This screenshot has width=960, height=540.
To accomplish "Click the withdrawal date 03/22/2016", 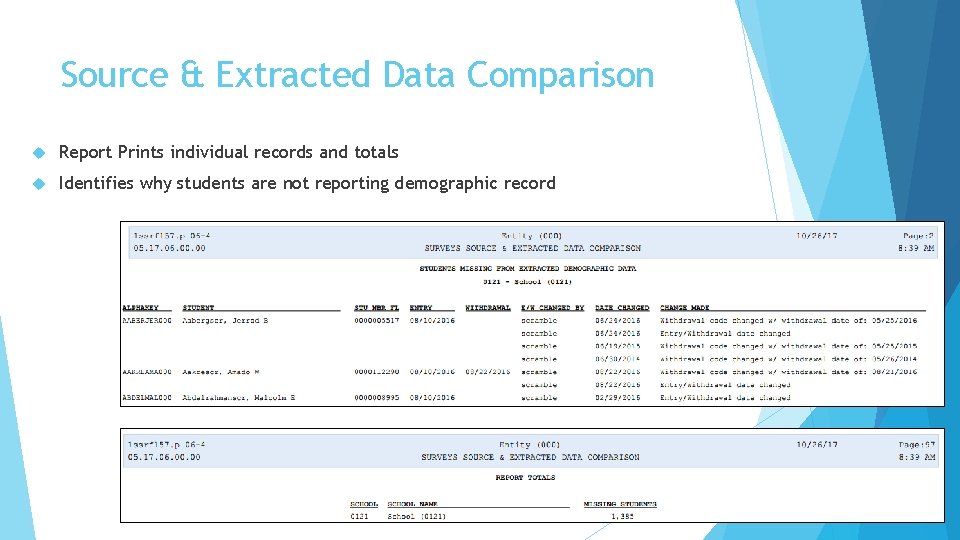I will (488, 372).
